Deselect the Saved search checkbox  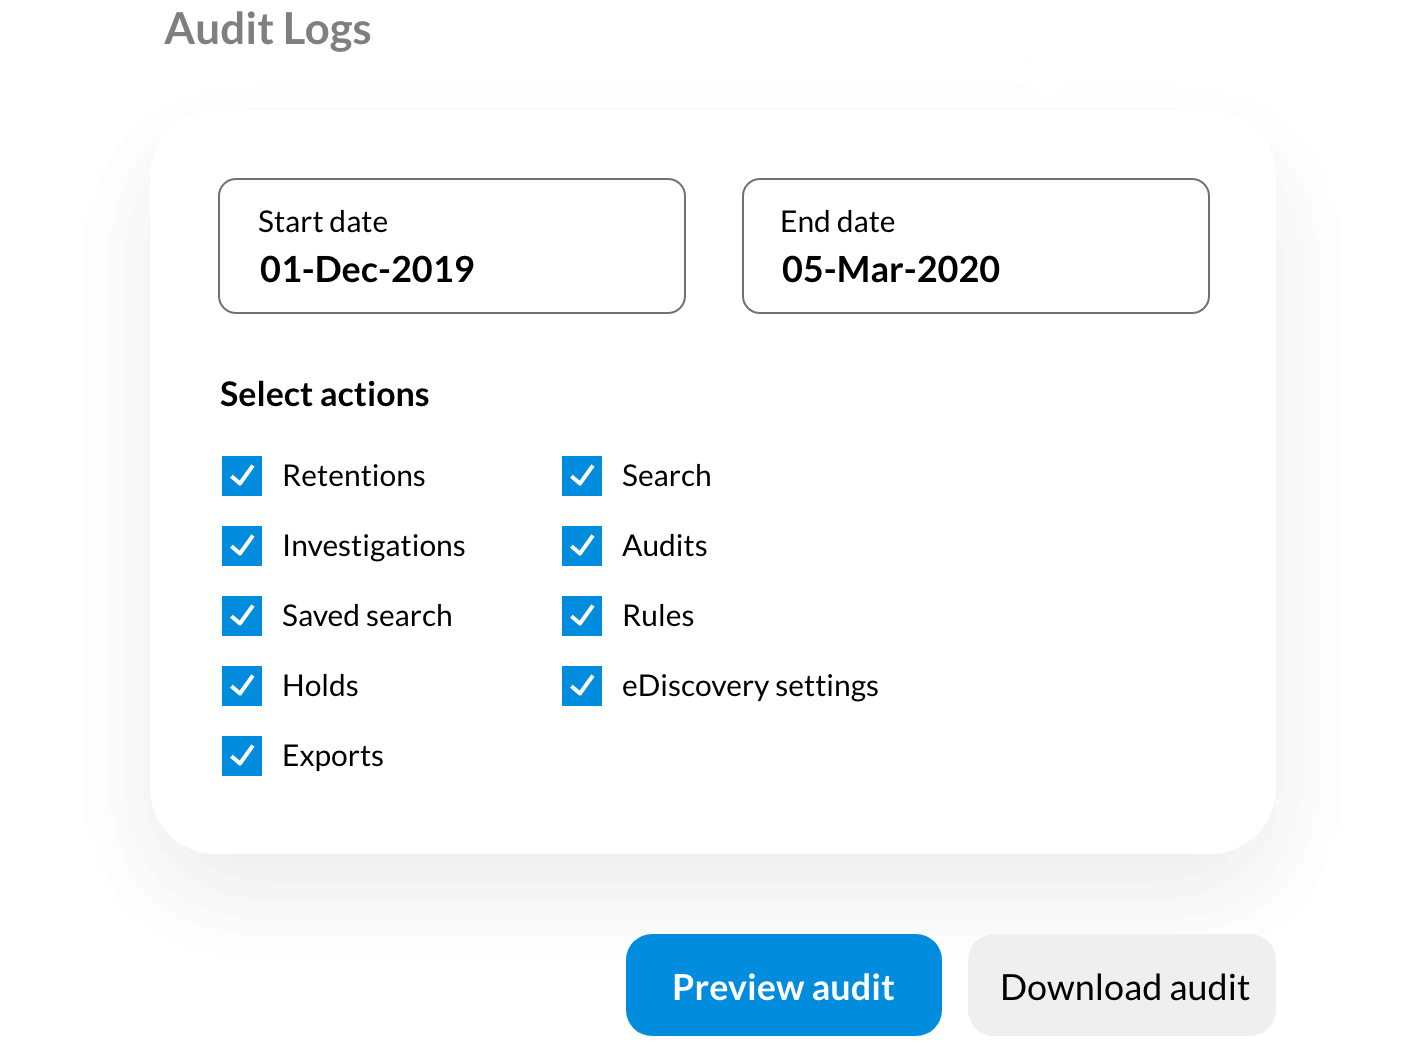(x=242, y=616)
